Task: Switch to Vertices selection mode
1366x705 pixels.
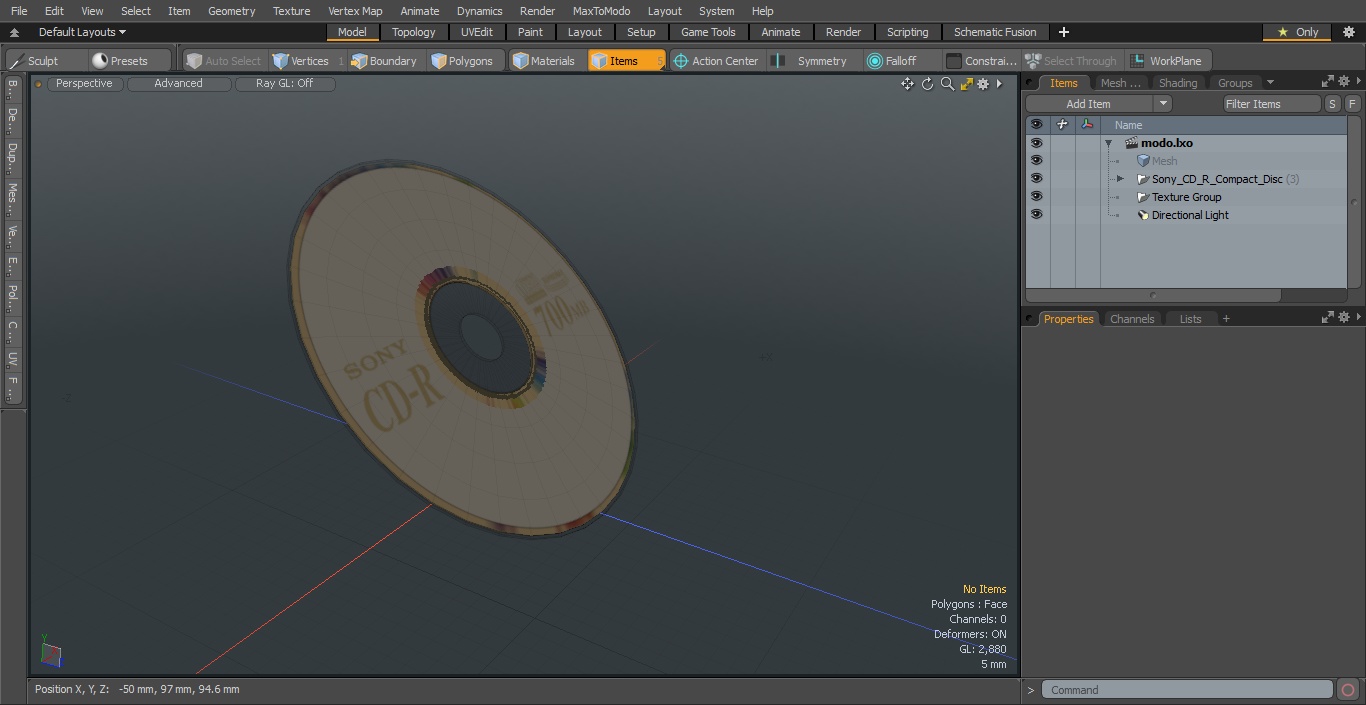Action: [x=307, y=61]
